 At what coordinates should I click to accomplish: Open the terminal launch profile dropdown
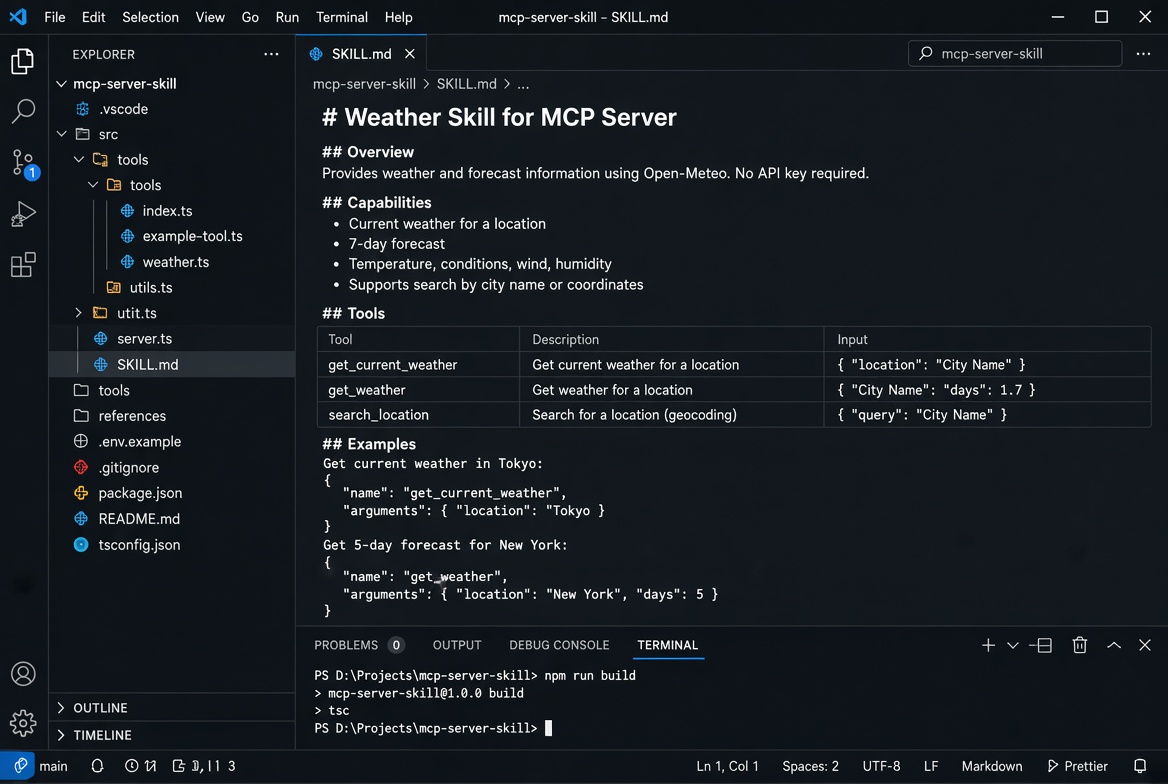tap(1012, 645)
